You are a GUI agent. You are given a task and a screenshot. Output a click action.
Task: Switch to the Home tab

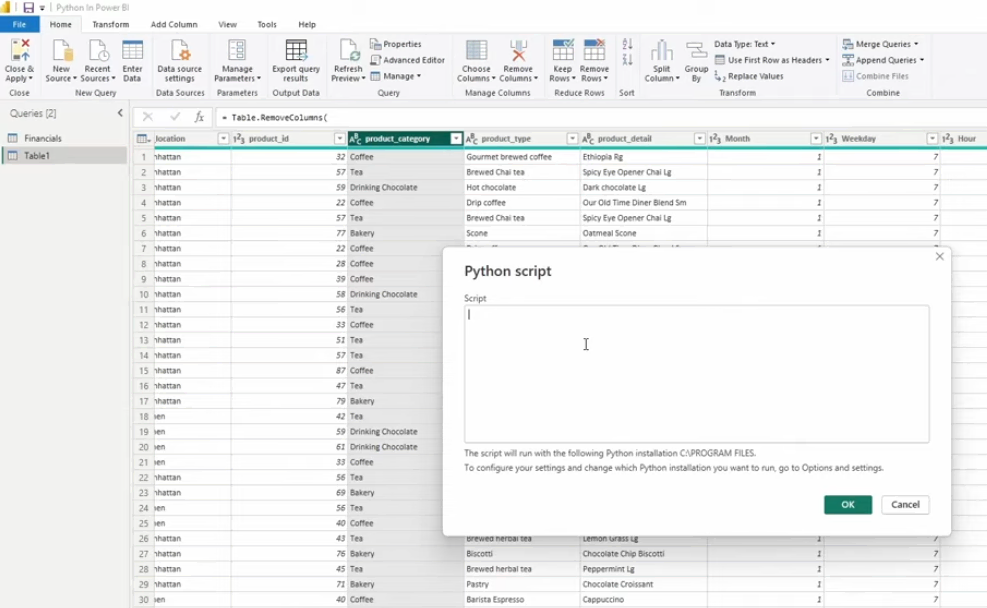pos(60,25)
